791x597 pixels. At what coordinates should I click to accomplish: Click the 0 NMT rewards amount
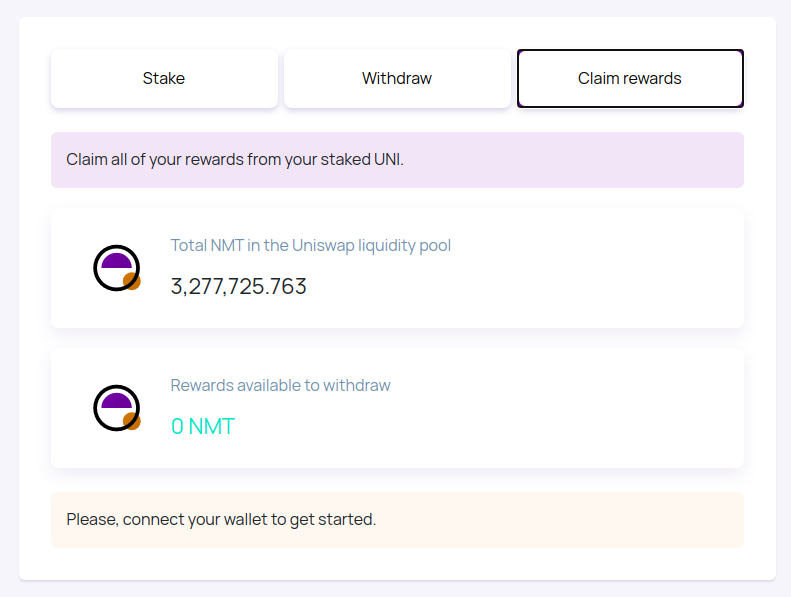pyautogui.click(x=203, y=426)
